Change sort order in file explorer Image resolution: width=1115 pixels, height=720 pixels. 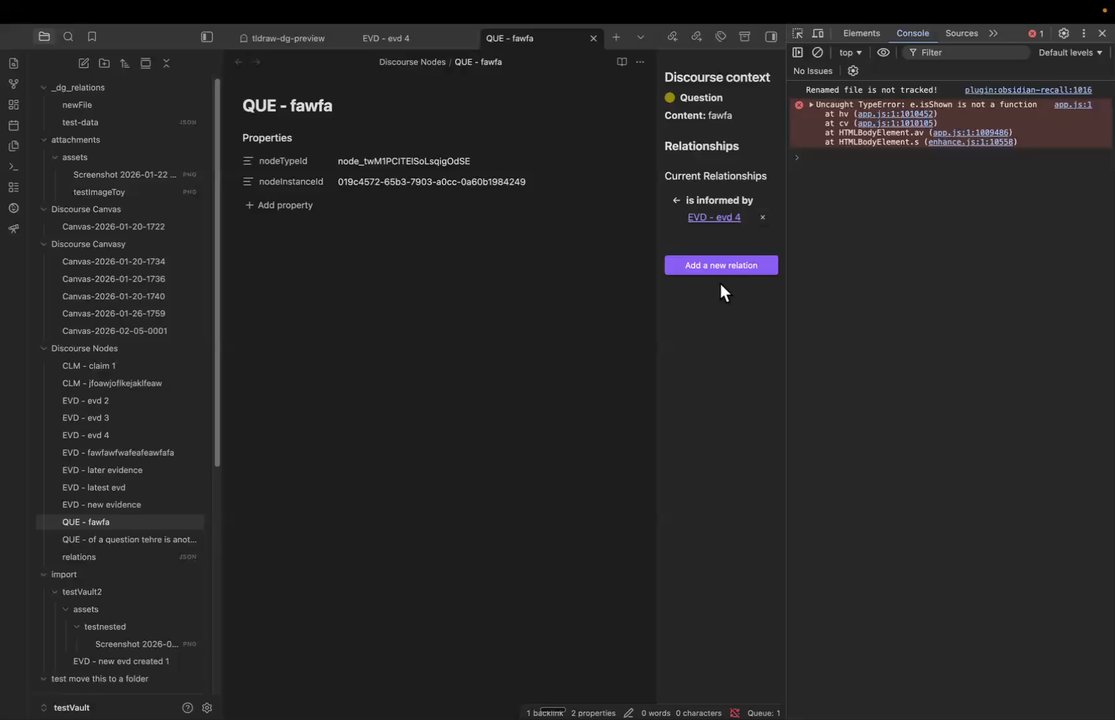[124, 63]
